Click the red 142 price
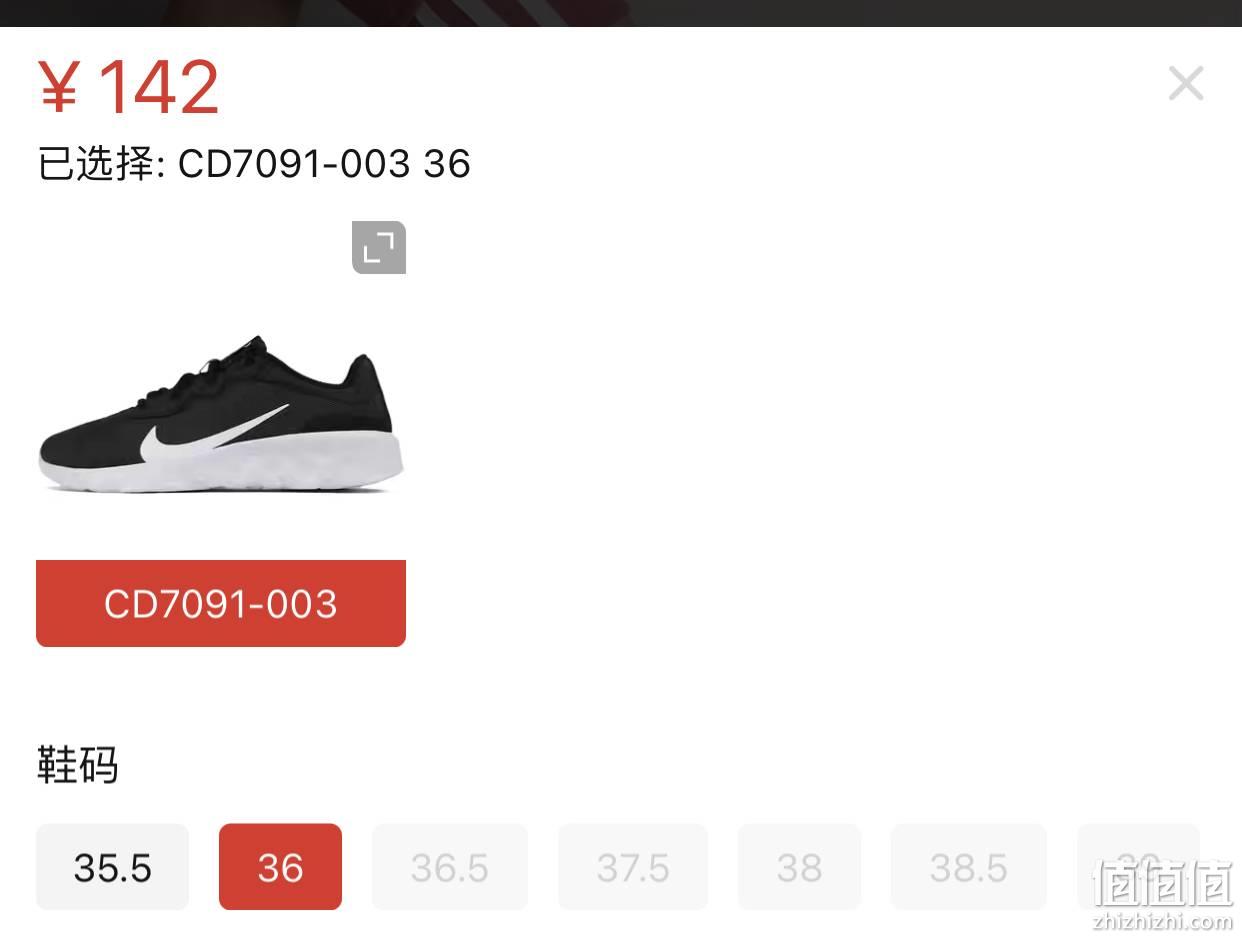This screenshot has width=1242, height=939. pyautogui.click(x=158, y=87)
